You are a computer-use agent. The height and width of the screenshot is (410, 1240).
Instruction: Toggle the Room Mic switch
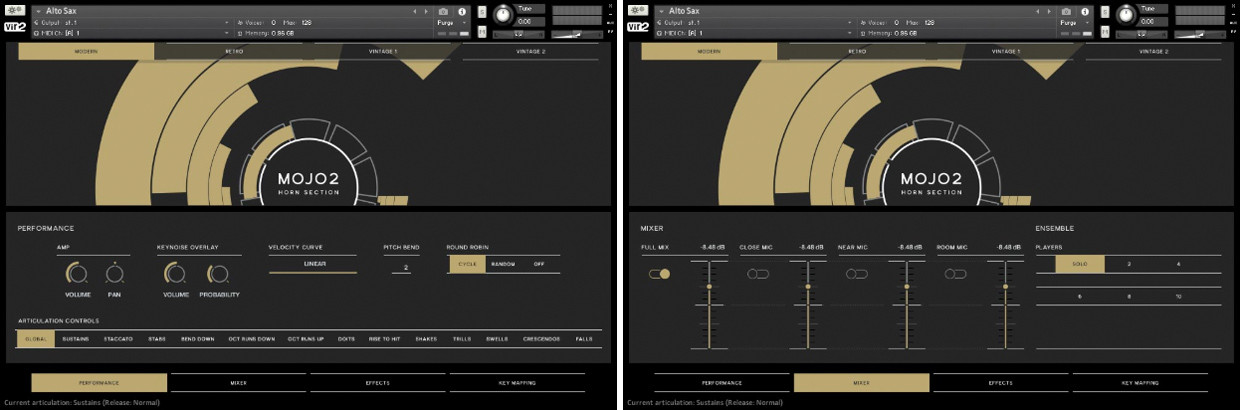(x=955, y=274)
